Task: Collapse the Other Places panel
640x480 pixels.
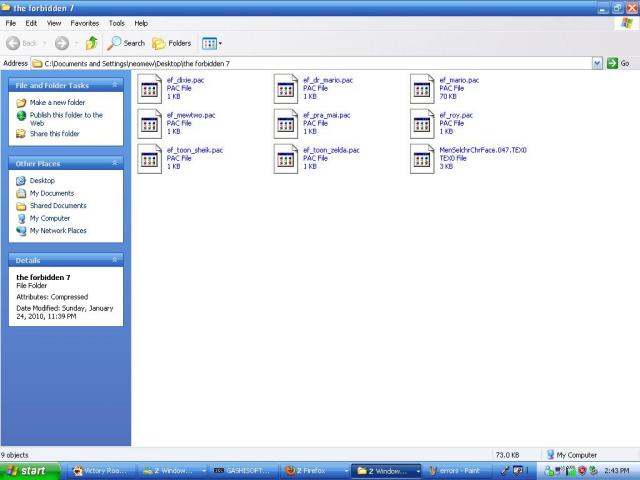Action: tap(115, 163)
